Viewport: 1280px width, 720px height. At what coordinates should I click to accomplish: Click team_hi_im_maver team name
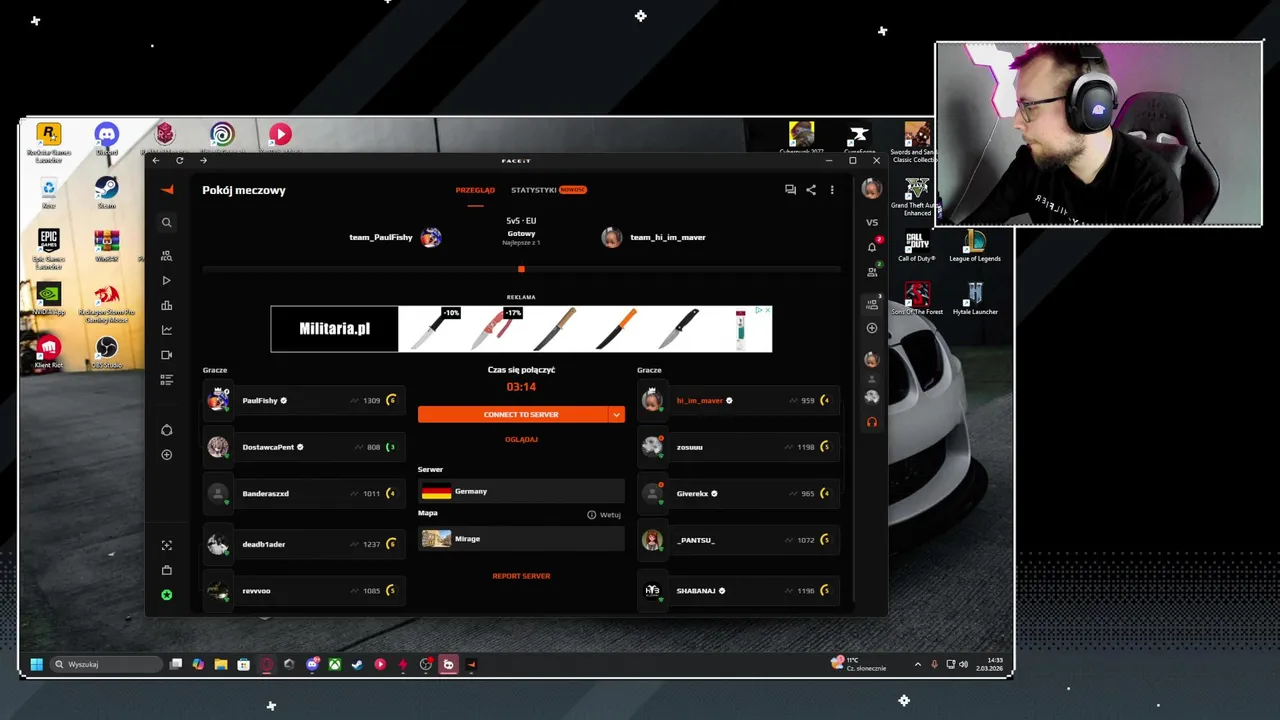pos(668,238)
